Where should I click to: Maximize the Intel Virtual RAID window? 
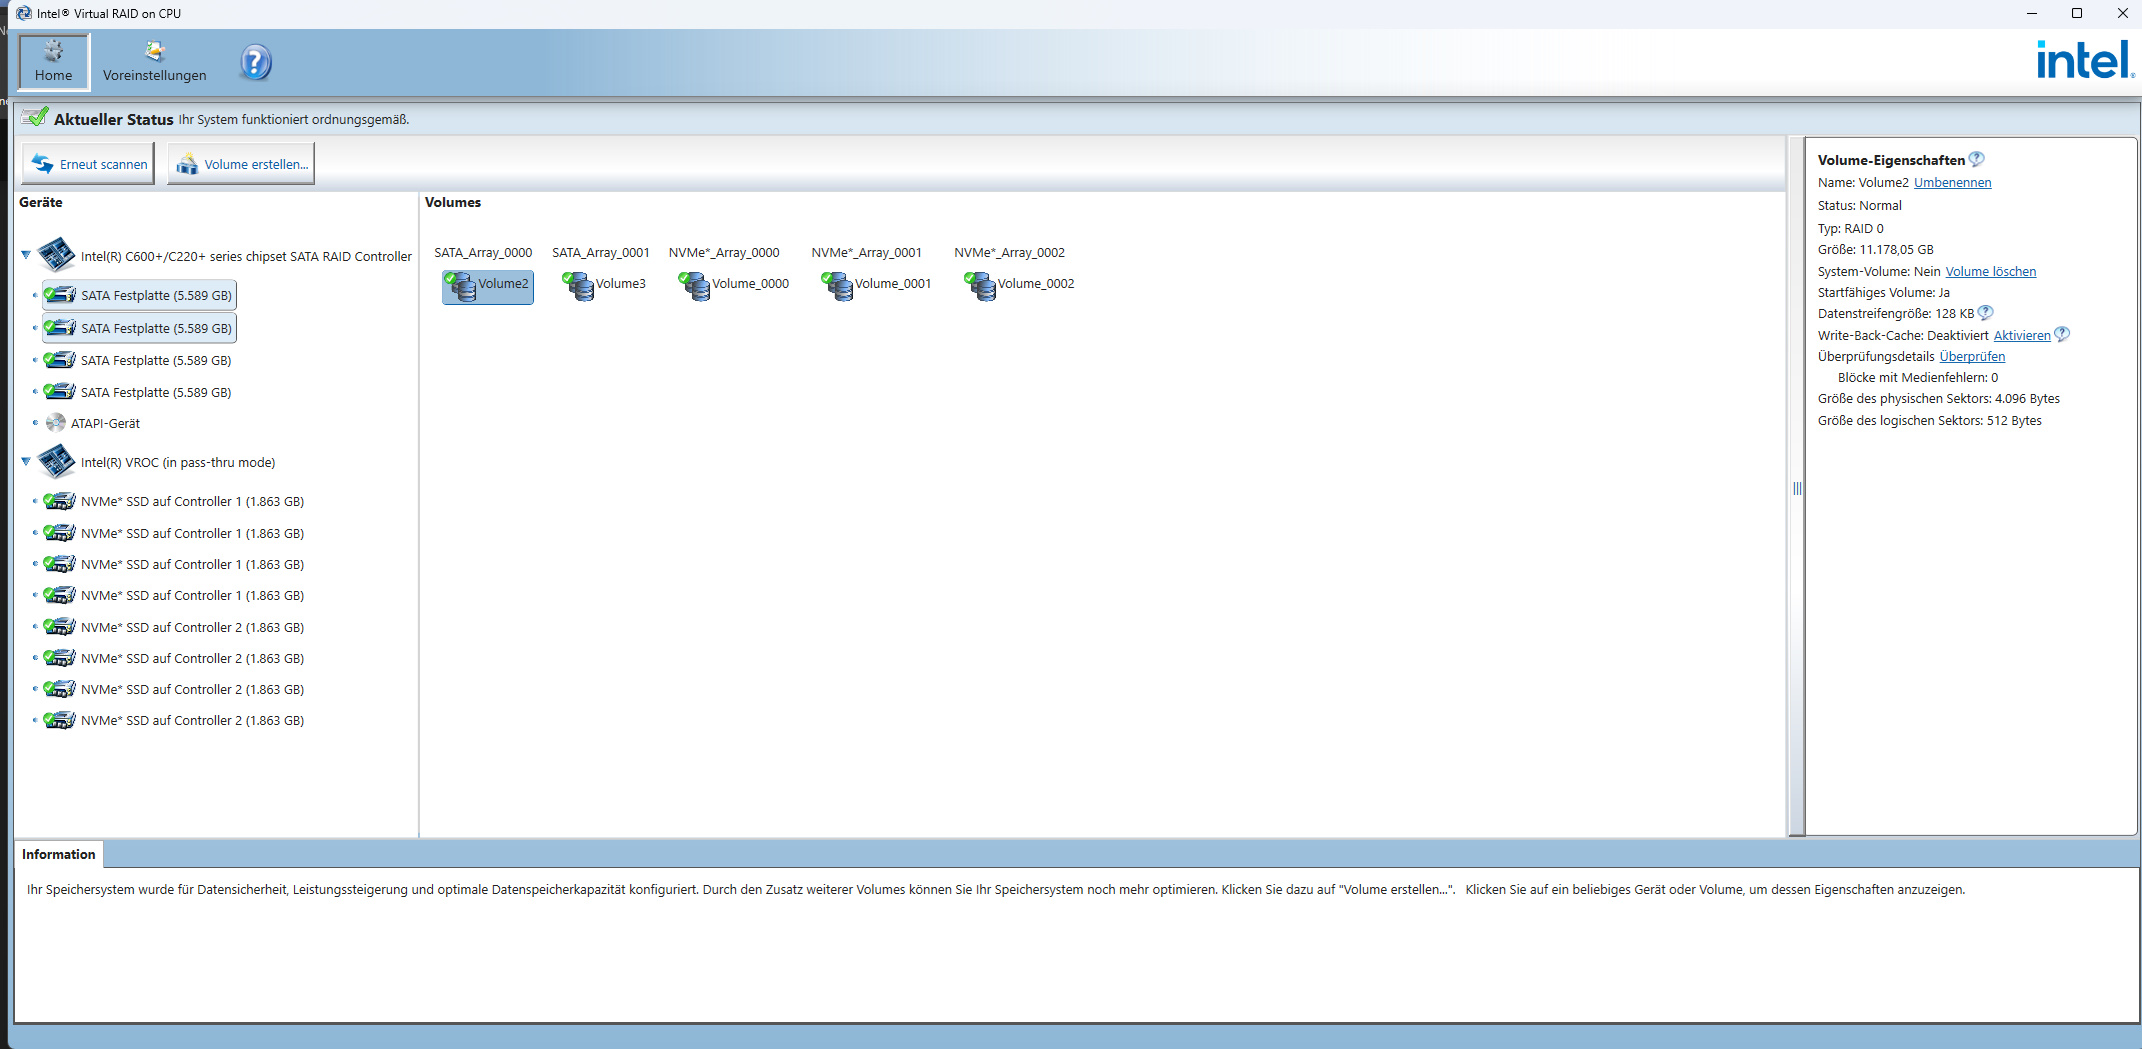pyautogui.click(x=2077, y=13)
